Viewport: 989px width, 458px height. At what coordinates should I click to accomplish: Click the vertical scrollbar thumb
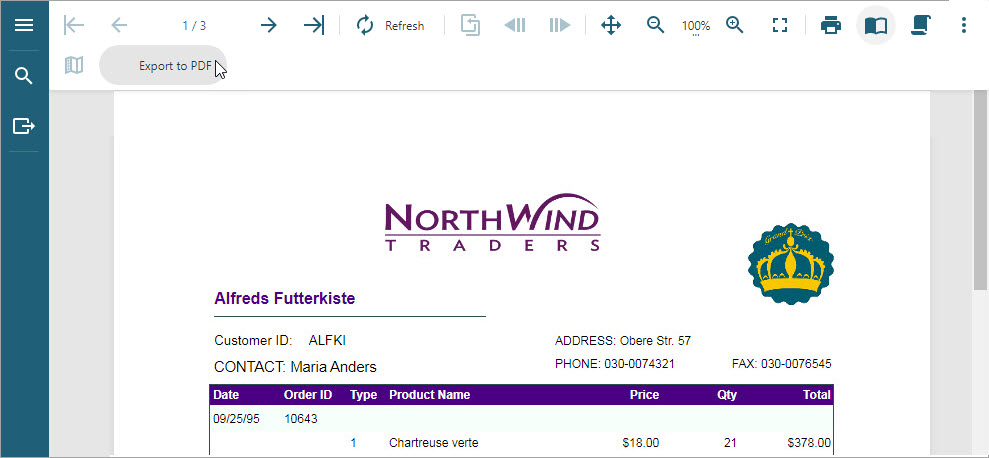[x=980, y=189]
